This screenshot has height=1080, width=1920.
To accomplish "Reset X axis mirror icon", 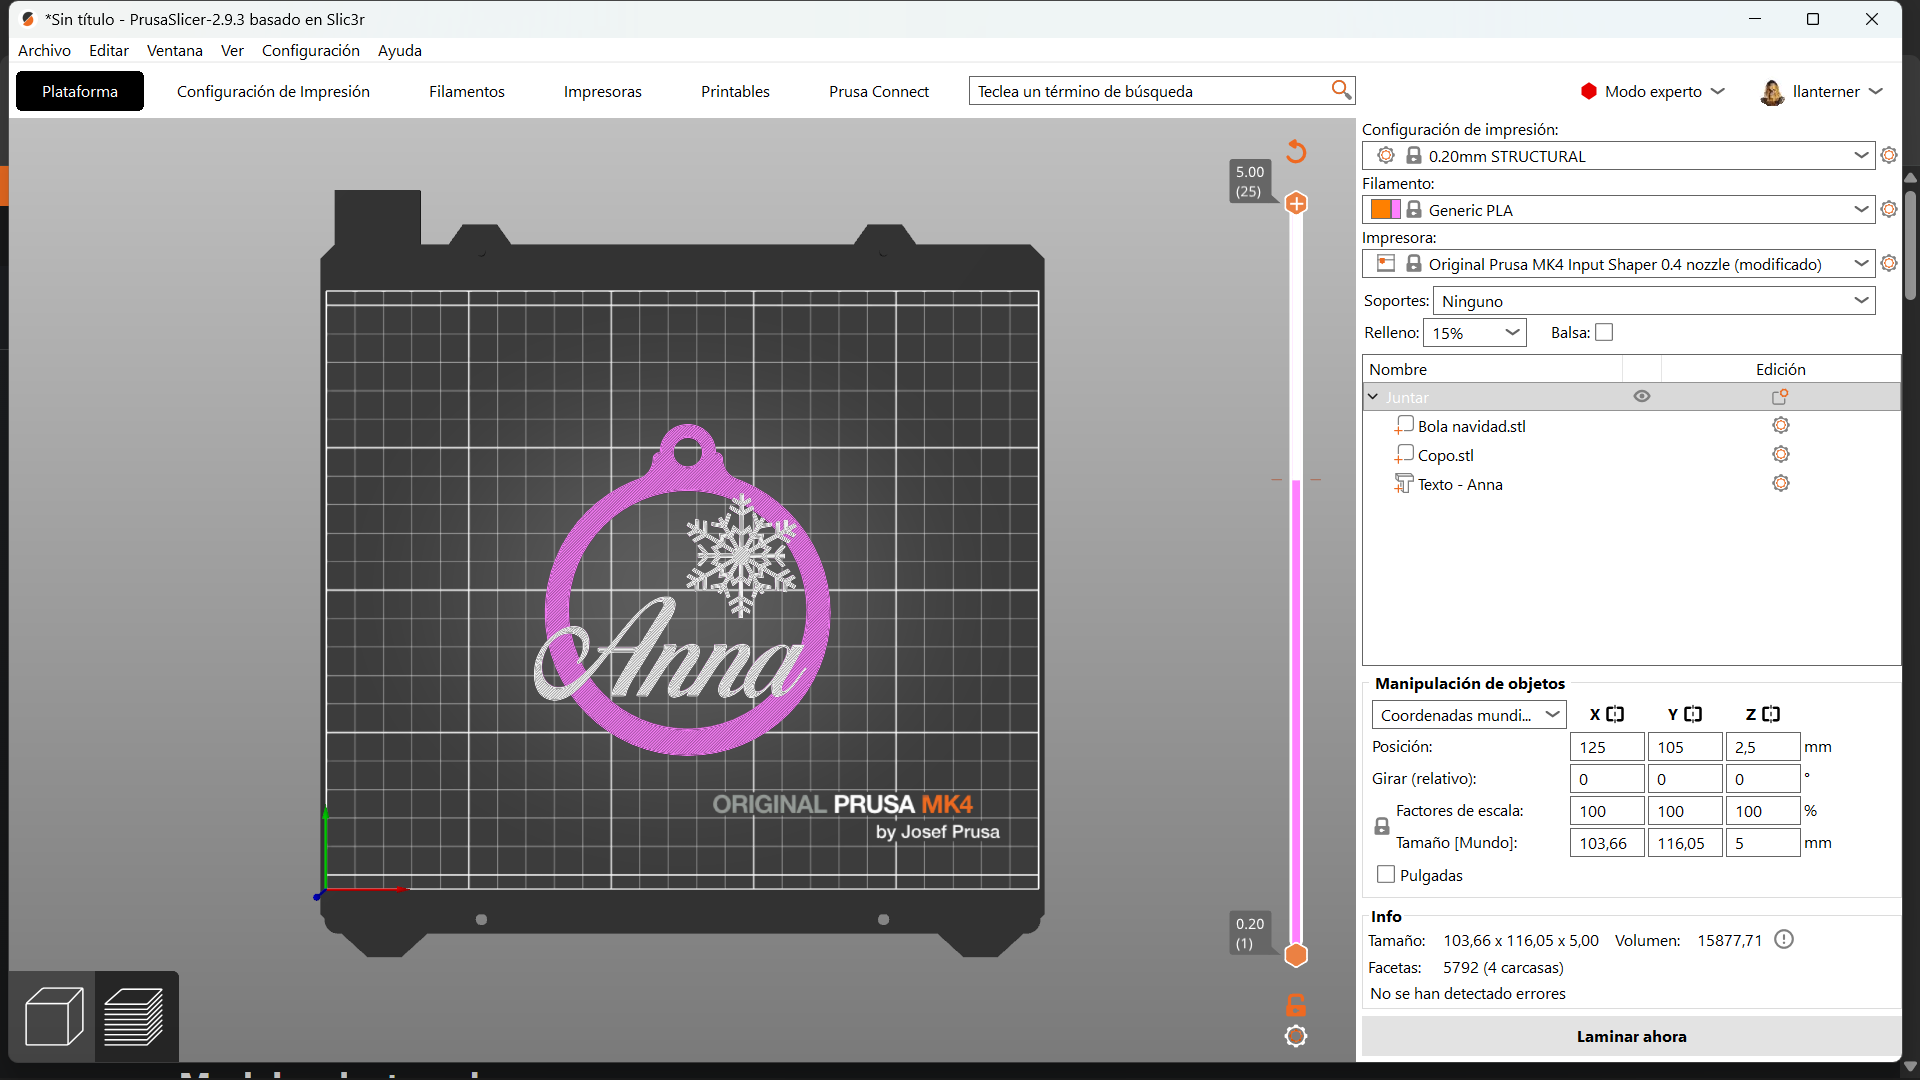I will (x=1615, y=714).
